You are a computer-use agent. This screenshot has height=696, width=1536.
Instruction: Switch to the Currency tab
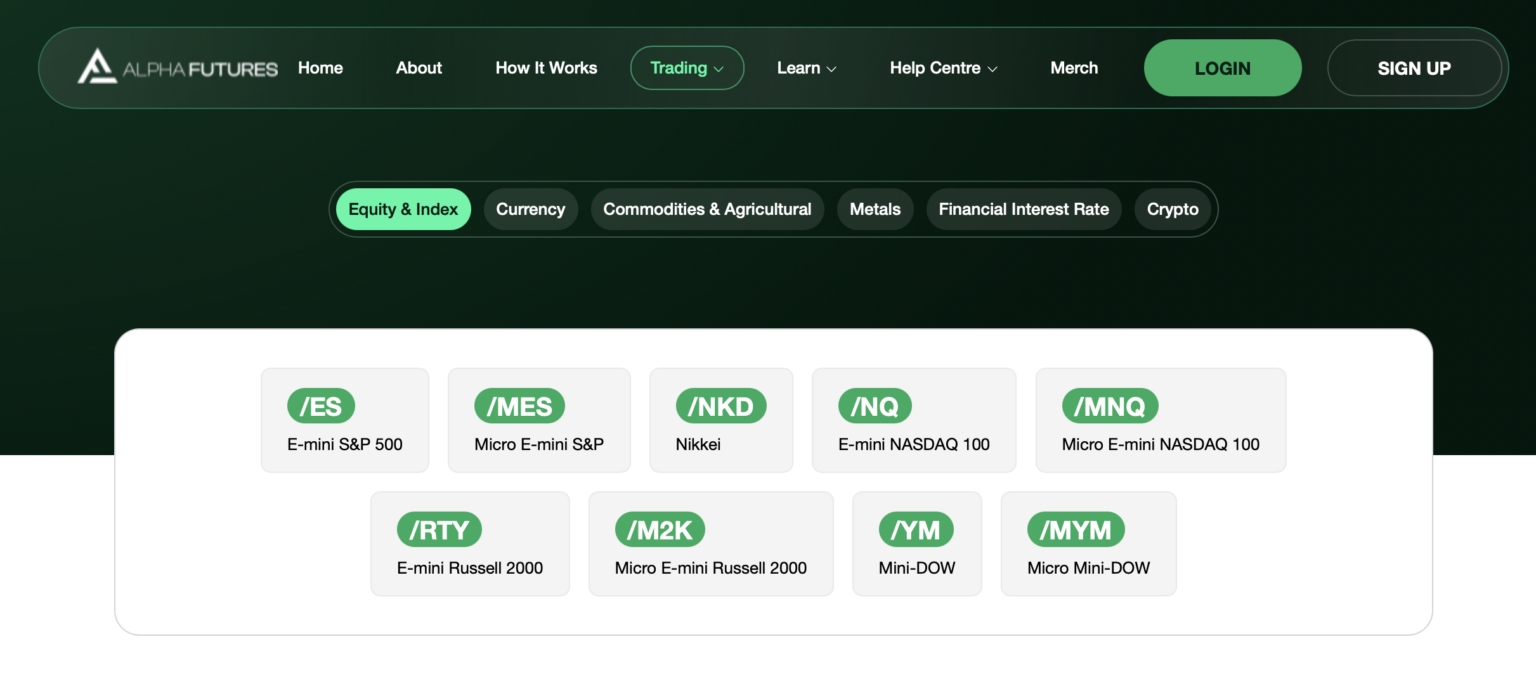tap(531, 209)
